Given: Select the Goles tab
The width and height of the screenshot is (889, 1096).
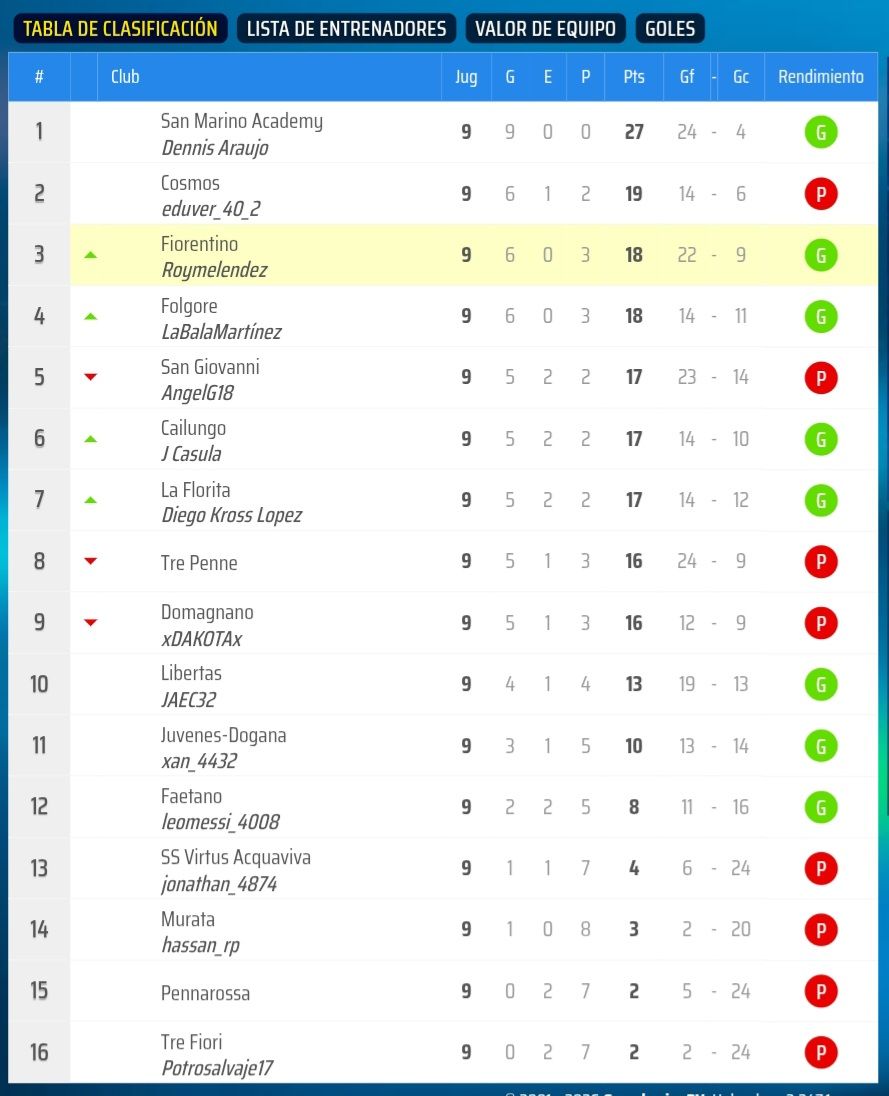Looking at the screenshot, I should 670,29.
